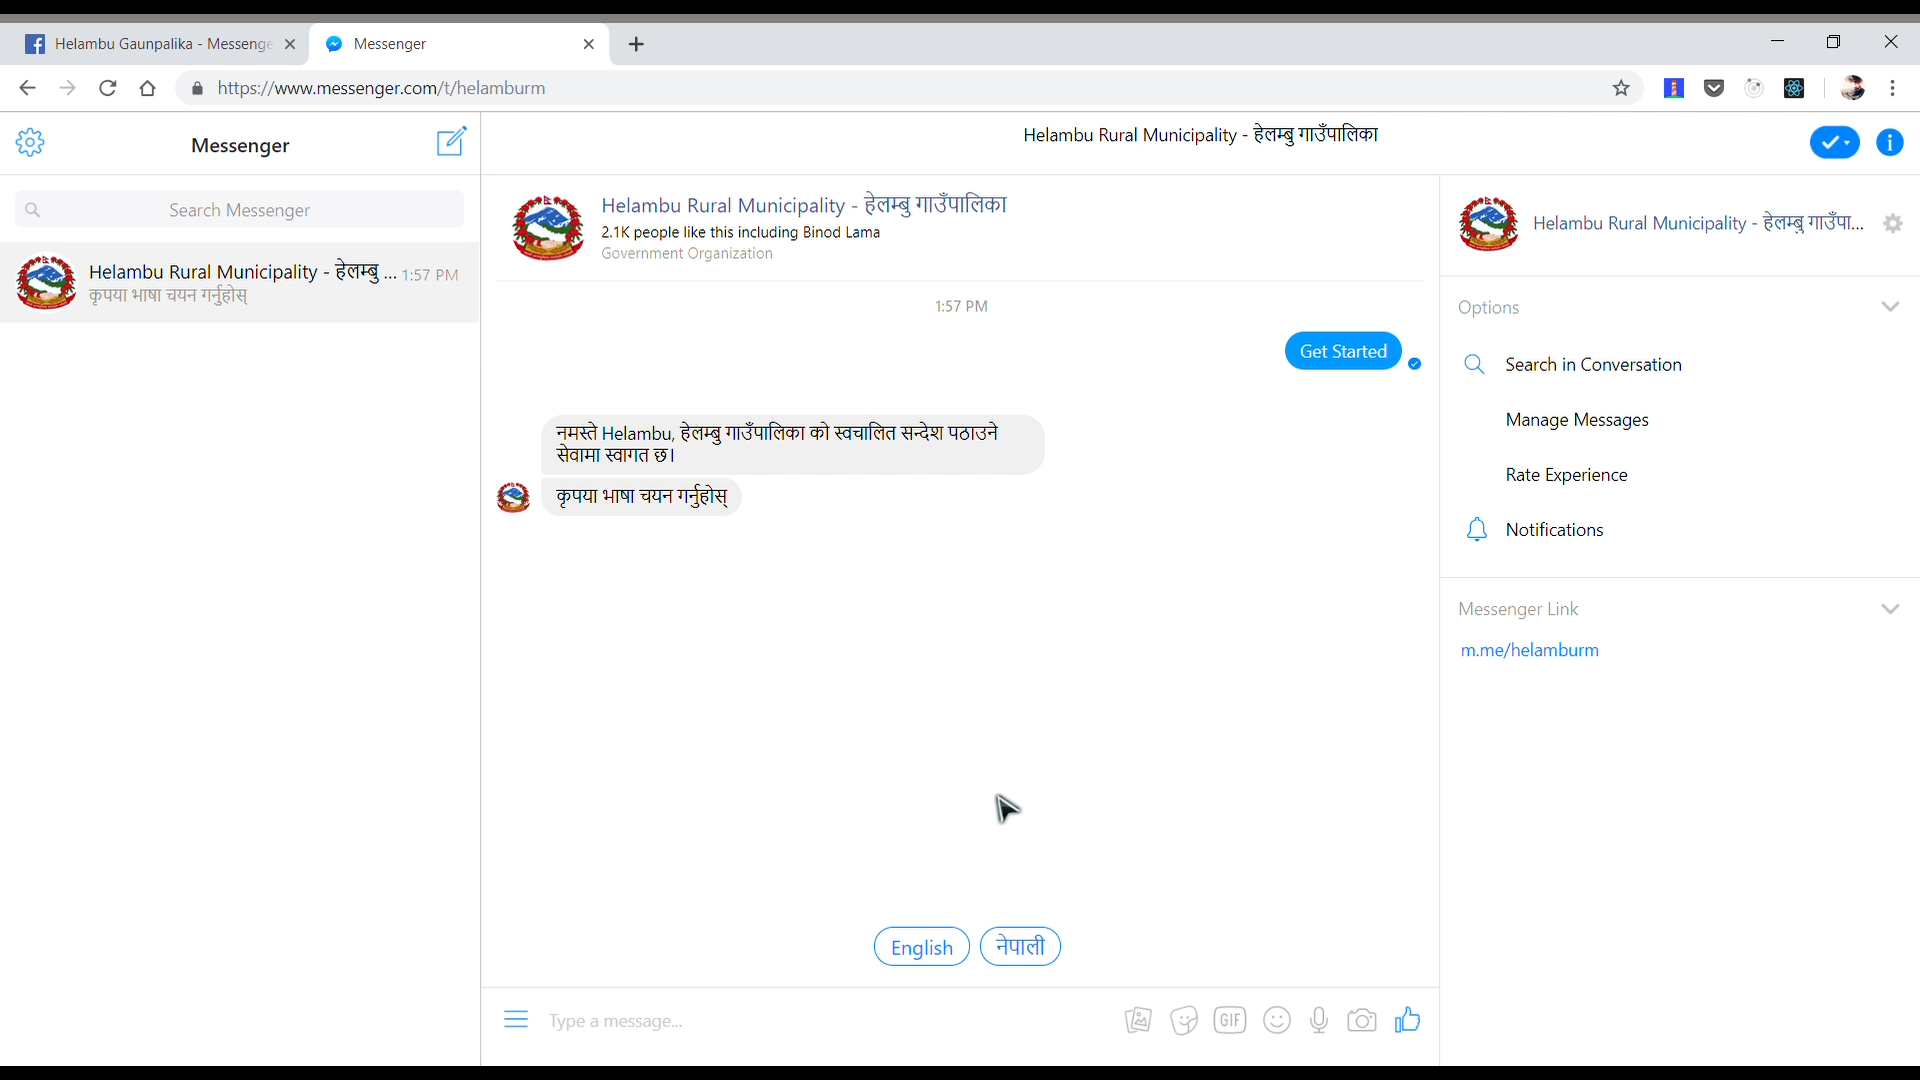Viewport: 1920px width, 1080px height.
Task: Select Rate Experience option
Action: tap(1566, 475)
